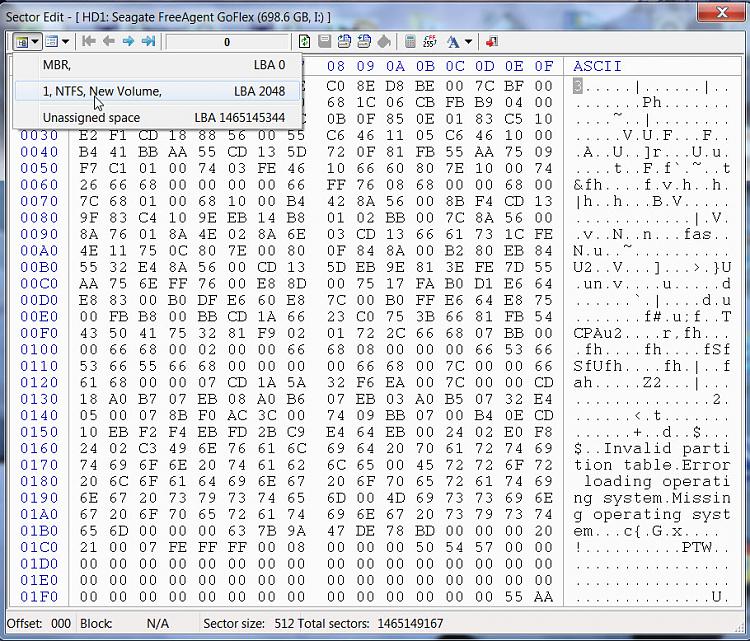Toggle the FF/255 hex-decimal display icon

pyautogui.click(x=430, y=42)
